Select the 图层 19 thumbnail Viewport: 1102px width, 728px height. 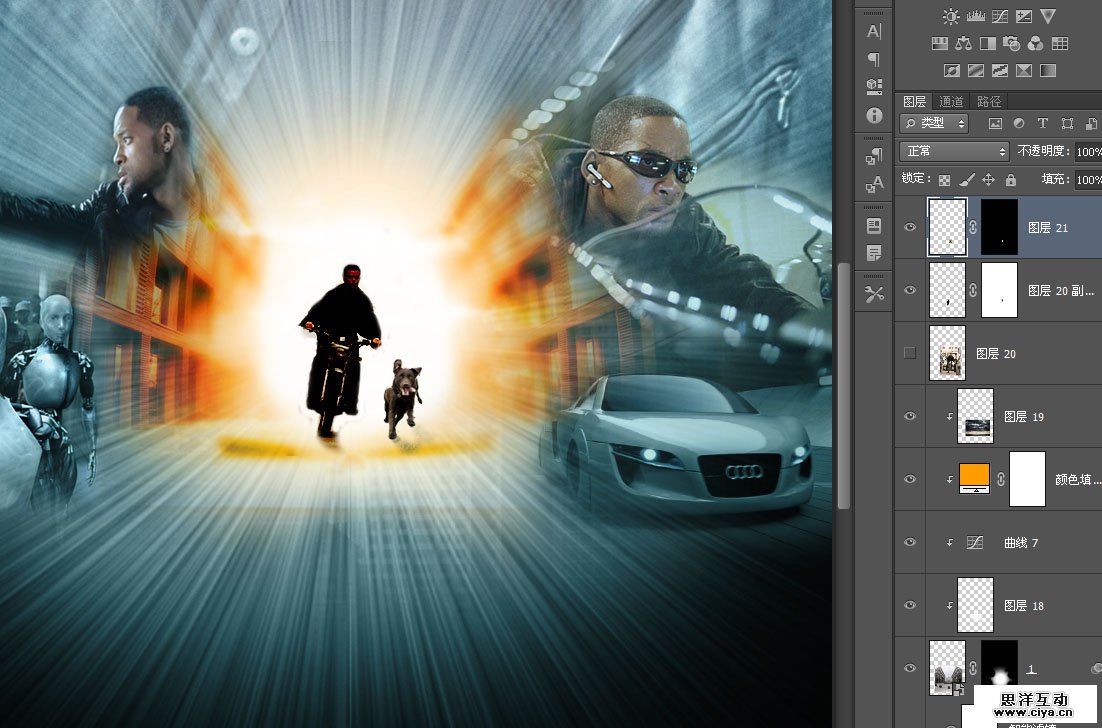975,416
